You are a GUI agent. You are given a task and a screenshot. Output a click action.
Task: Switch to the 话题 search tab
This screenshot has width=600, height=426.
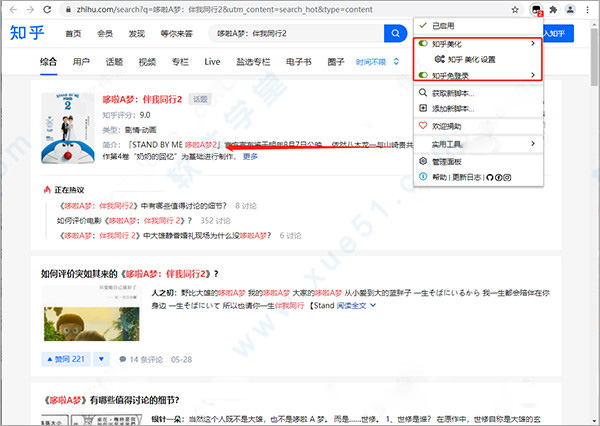click(x=114, y=62)
